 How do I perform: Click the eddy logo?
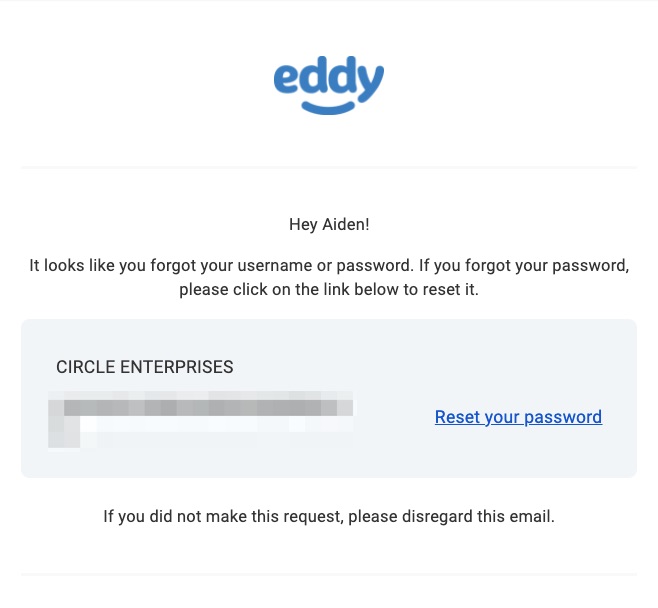point(329,85)
